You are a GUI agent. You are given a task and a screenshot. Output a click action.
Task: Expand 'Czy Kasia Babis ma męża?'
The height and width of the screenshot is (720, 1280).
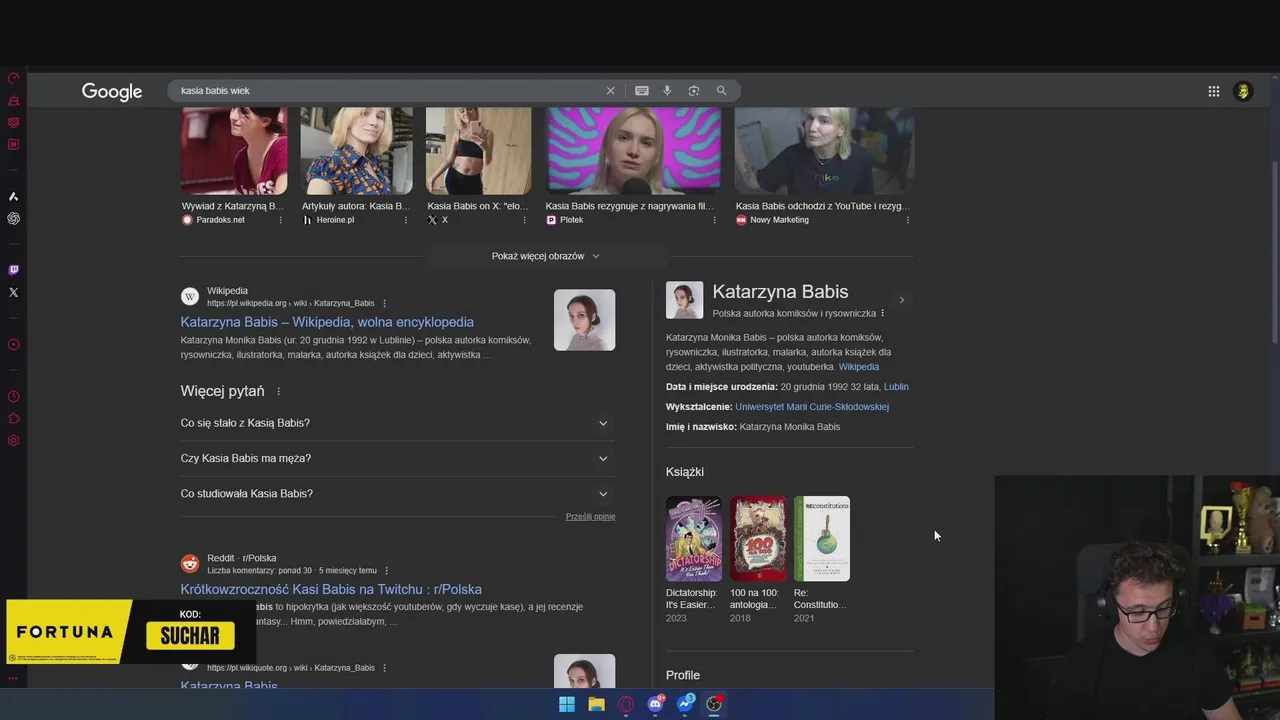[397, 458]
